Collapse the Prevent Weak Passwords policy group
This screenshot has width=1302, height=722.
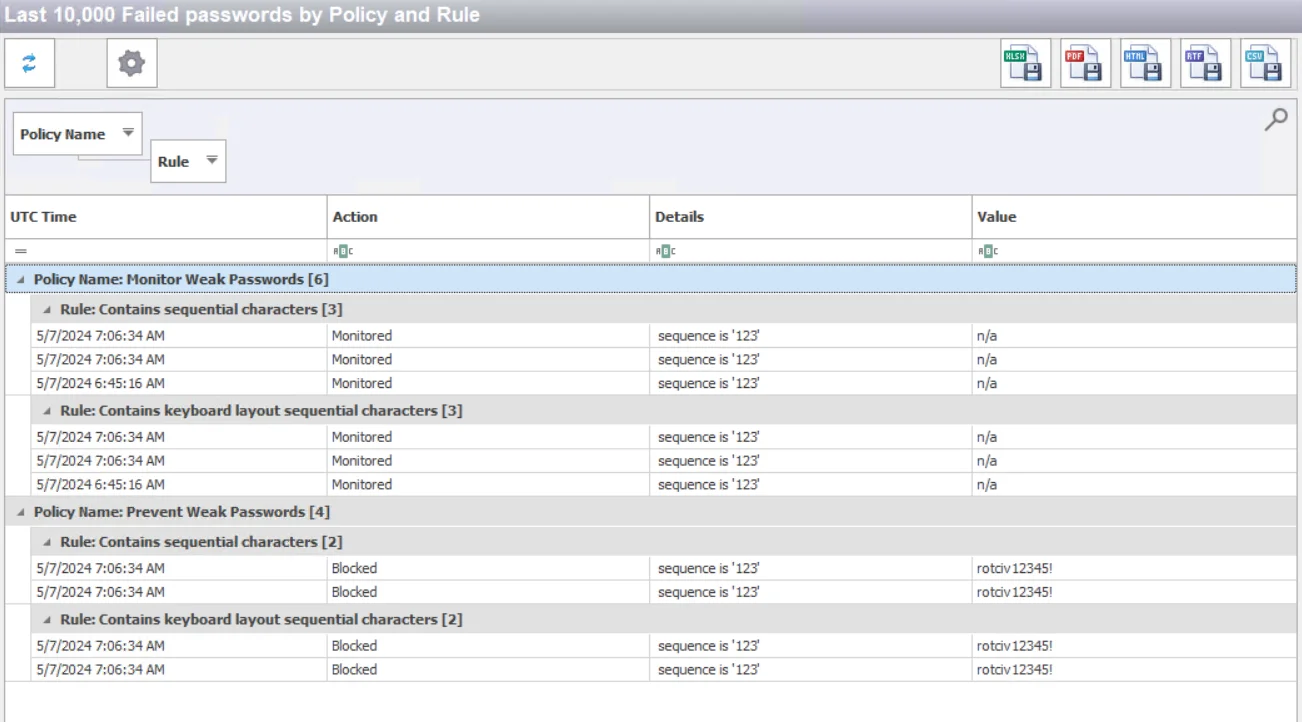pyautogui.click(x=20, y=512)
